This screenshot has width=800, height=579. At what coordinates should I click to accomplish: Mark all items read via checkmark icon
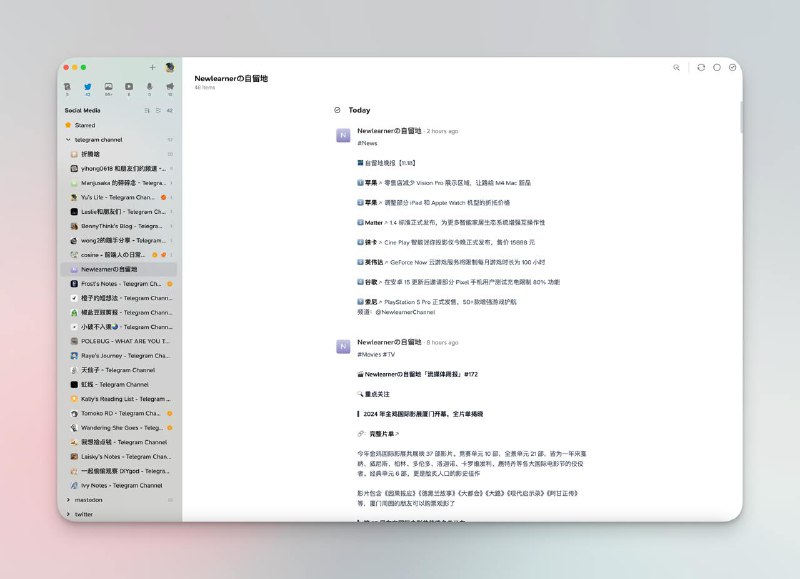click(732, 67)
